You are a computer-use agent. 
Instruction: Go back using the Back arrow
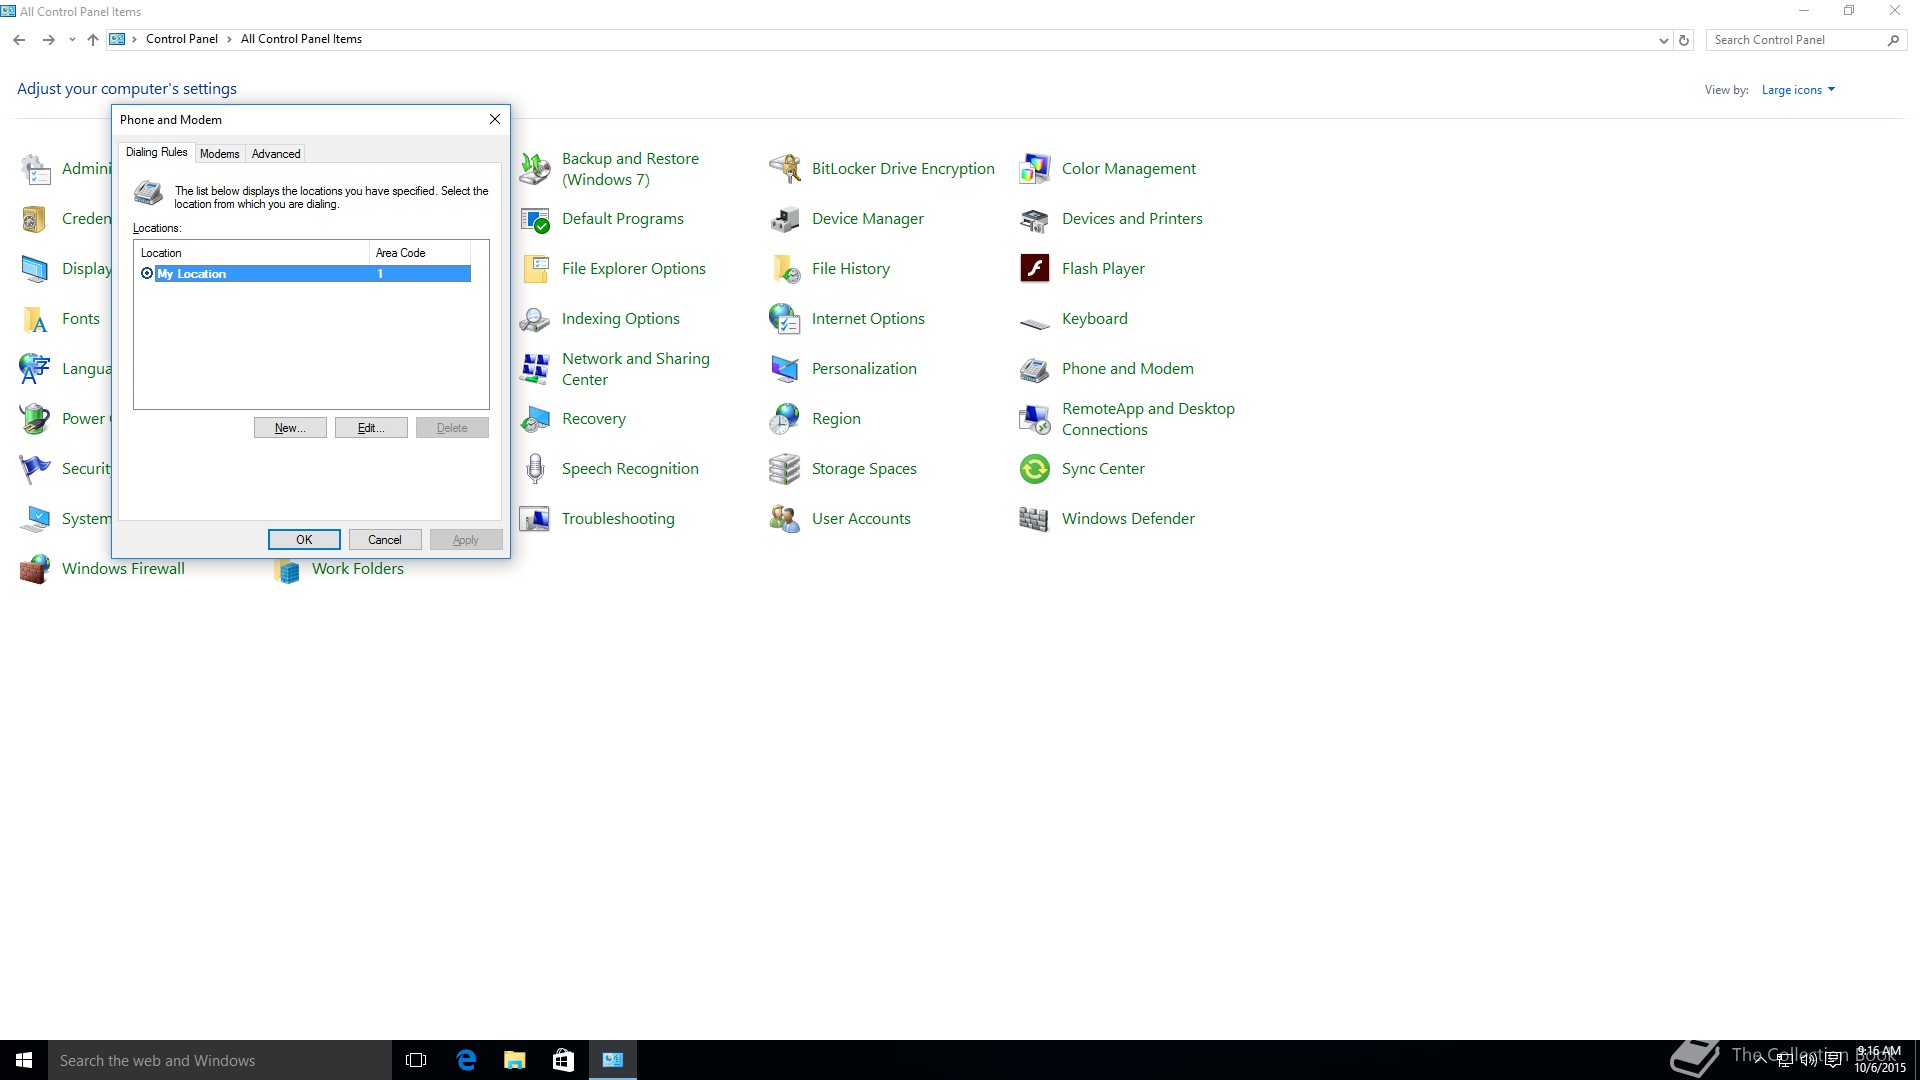point(19,40)
